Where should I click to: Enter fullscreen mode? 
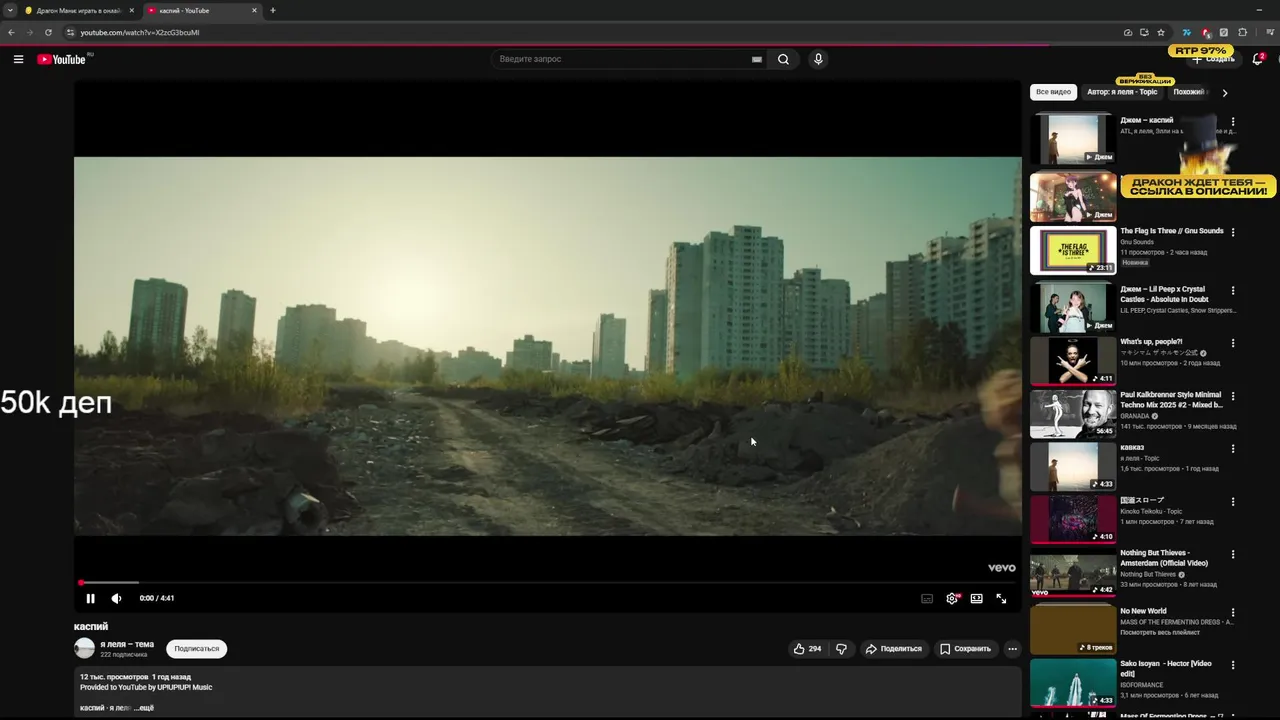point(1001,598)
